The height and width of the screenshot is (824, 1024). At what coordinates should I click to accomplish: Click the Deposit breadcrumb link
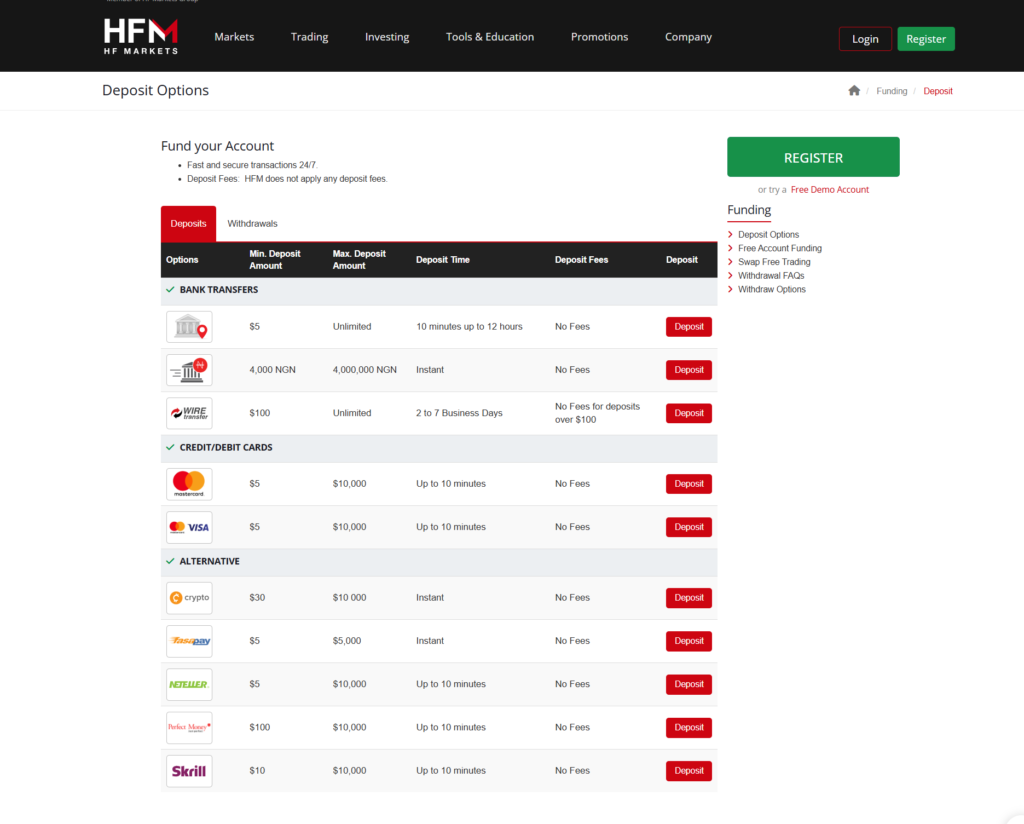point(938,91)
